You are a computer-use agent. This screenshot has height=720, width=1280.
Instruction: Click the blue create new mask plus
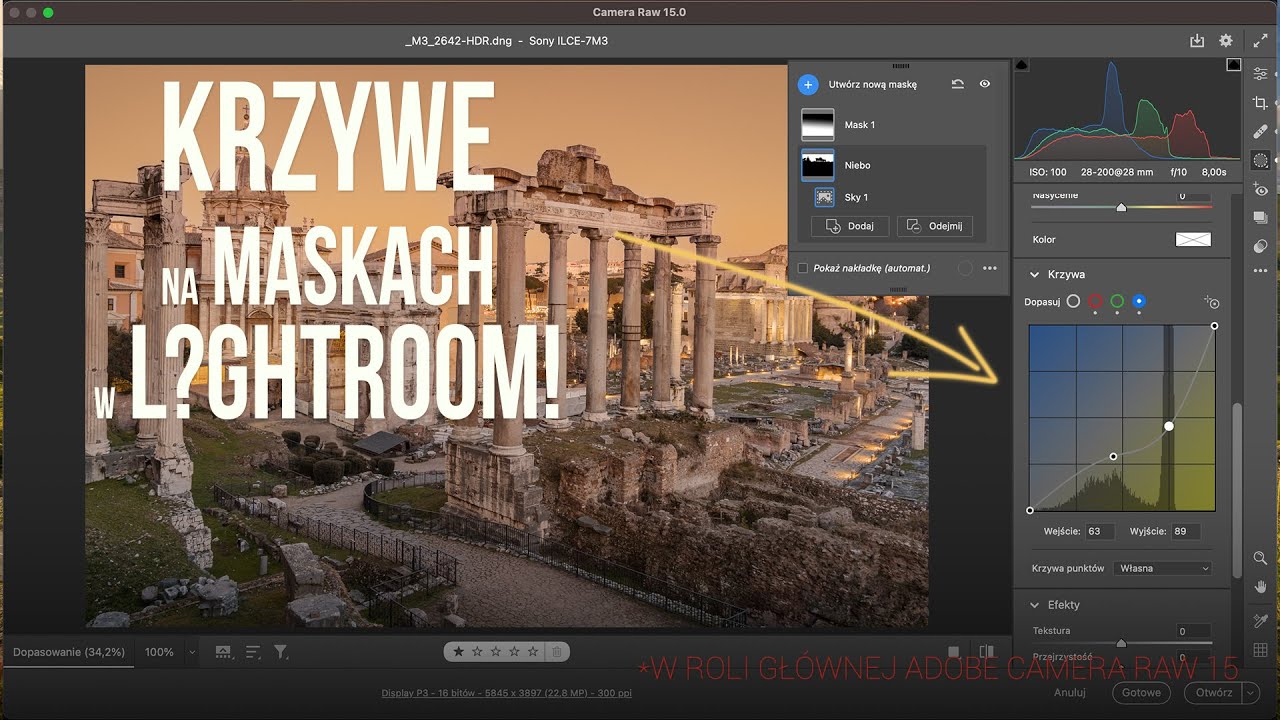pos(808,85)
